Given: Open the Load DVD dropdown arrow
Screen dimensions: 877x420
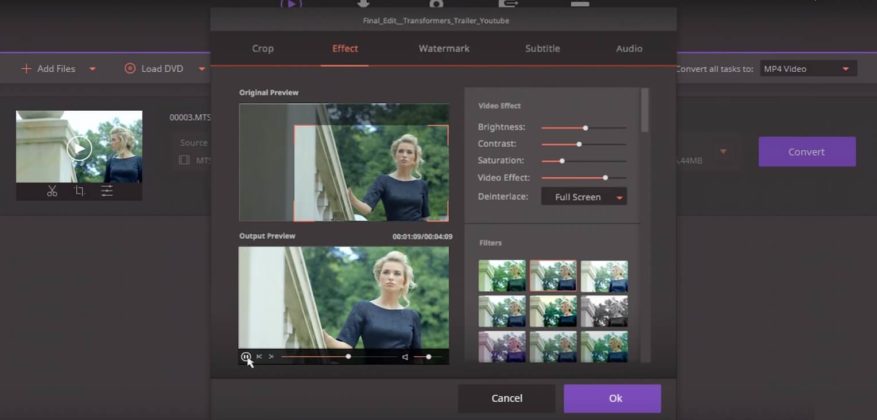Looking at the screenshot, I should point(202,69).
